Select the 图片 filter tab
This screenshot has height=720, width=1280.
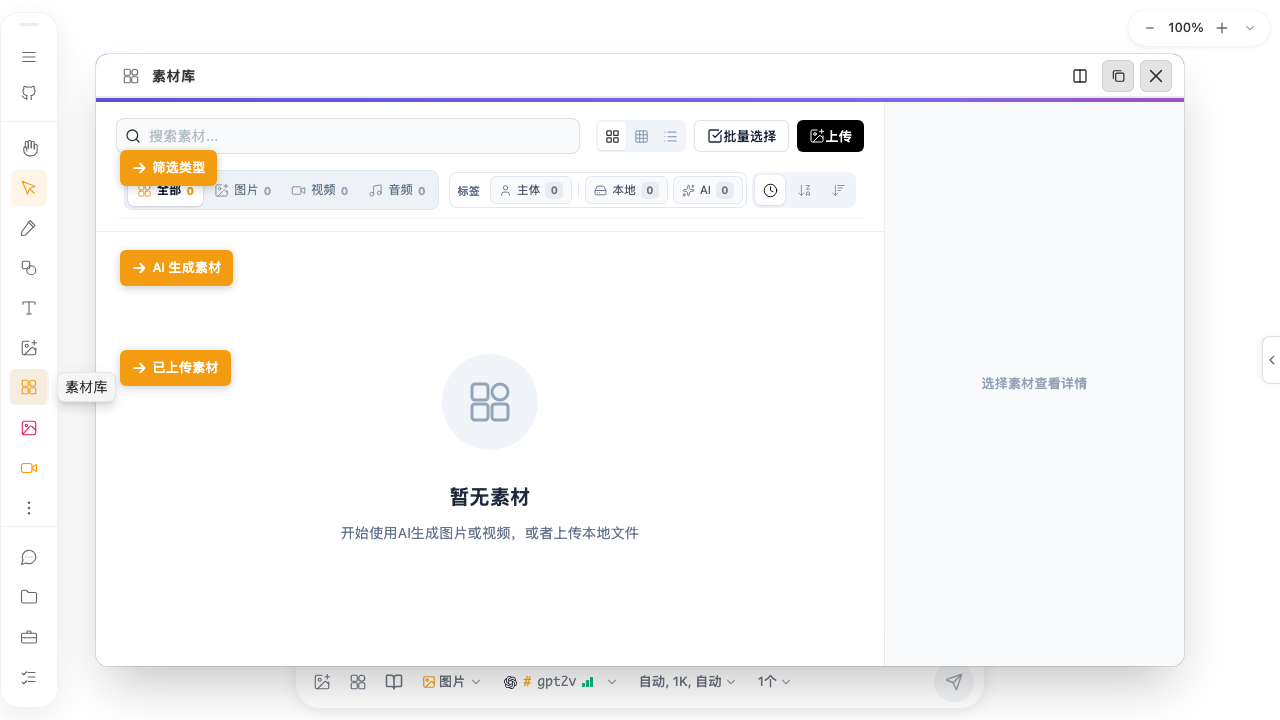click(243, 190)
